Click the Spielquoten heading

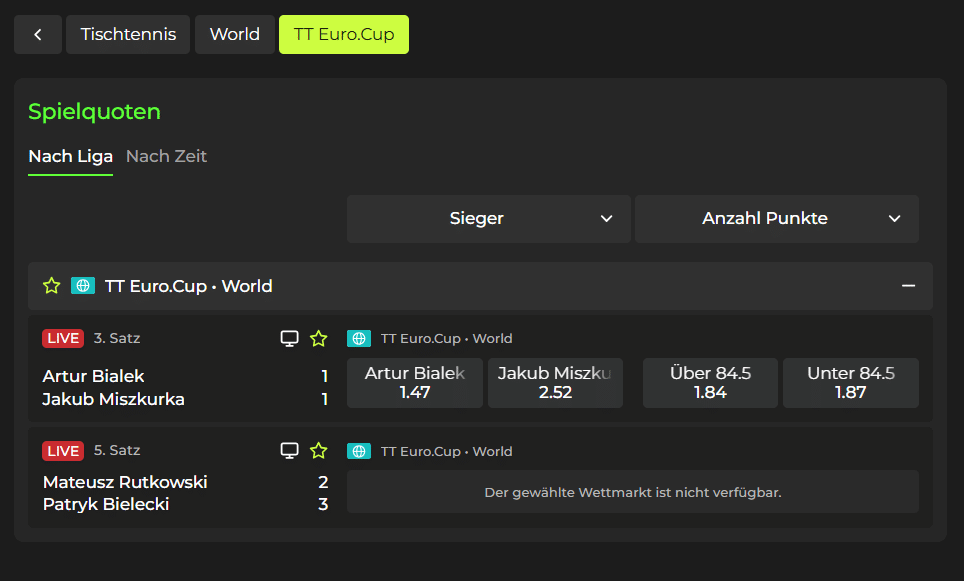tap(94, 111)
